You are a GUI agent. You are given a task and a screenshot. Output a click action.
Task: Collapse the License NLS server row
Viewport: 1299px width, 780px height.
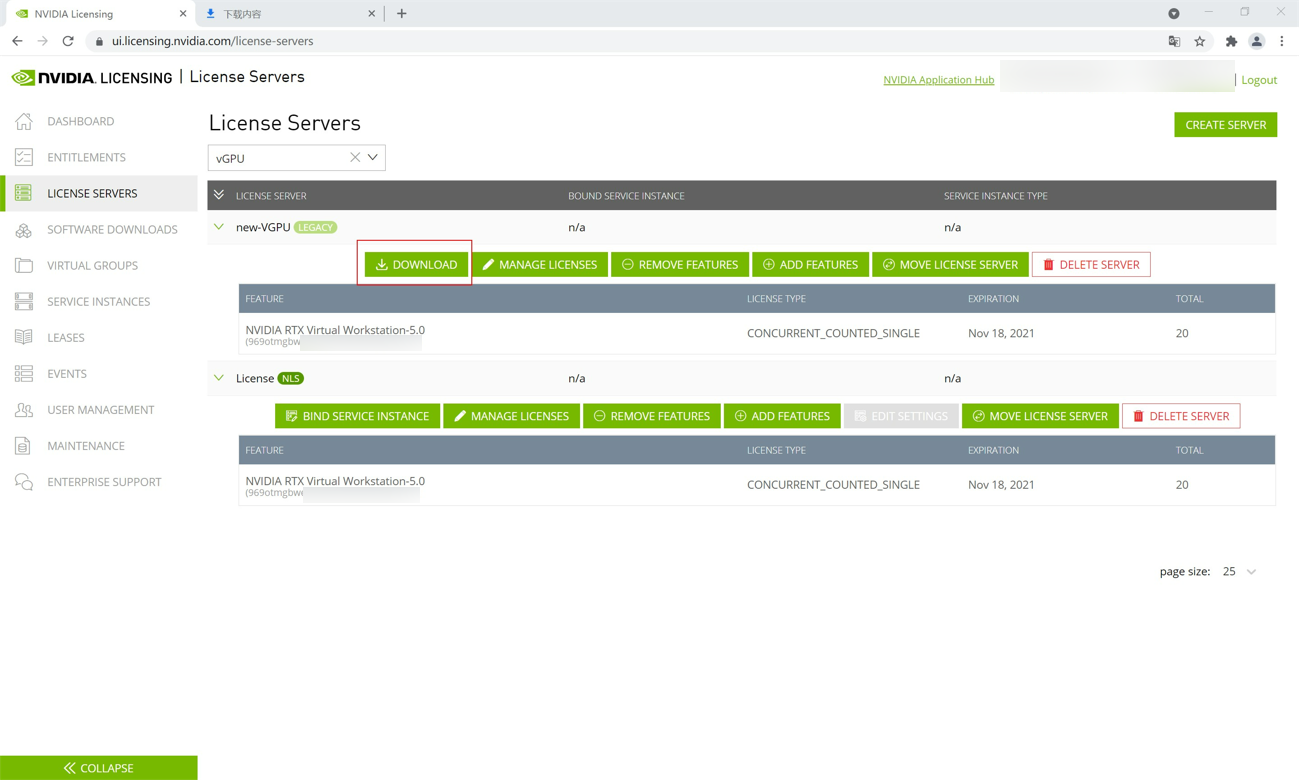pos(219,378)
